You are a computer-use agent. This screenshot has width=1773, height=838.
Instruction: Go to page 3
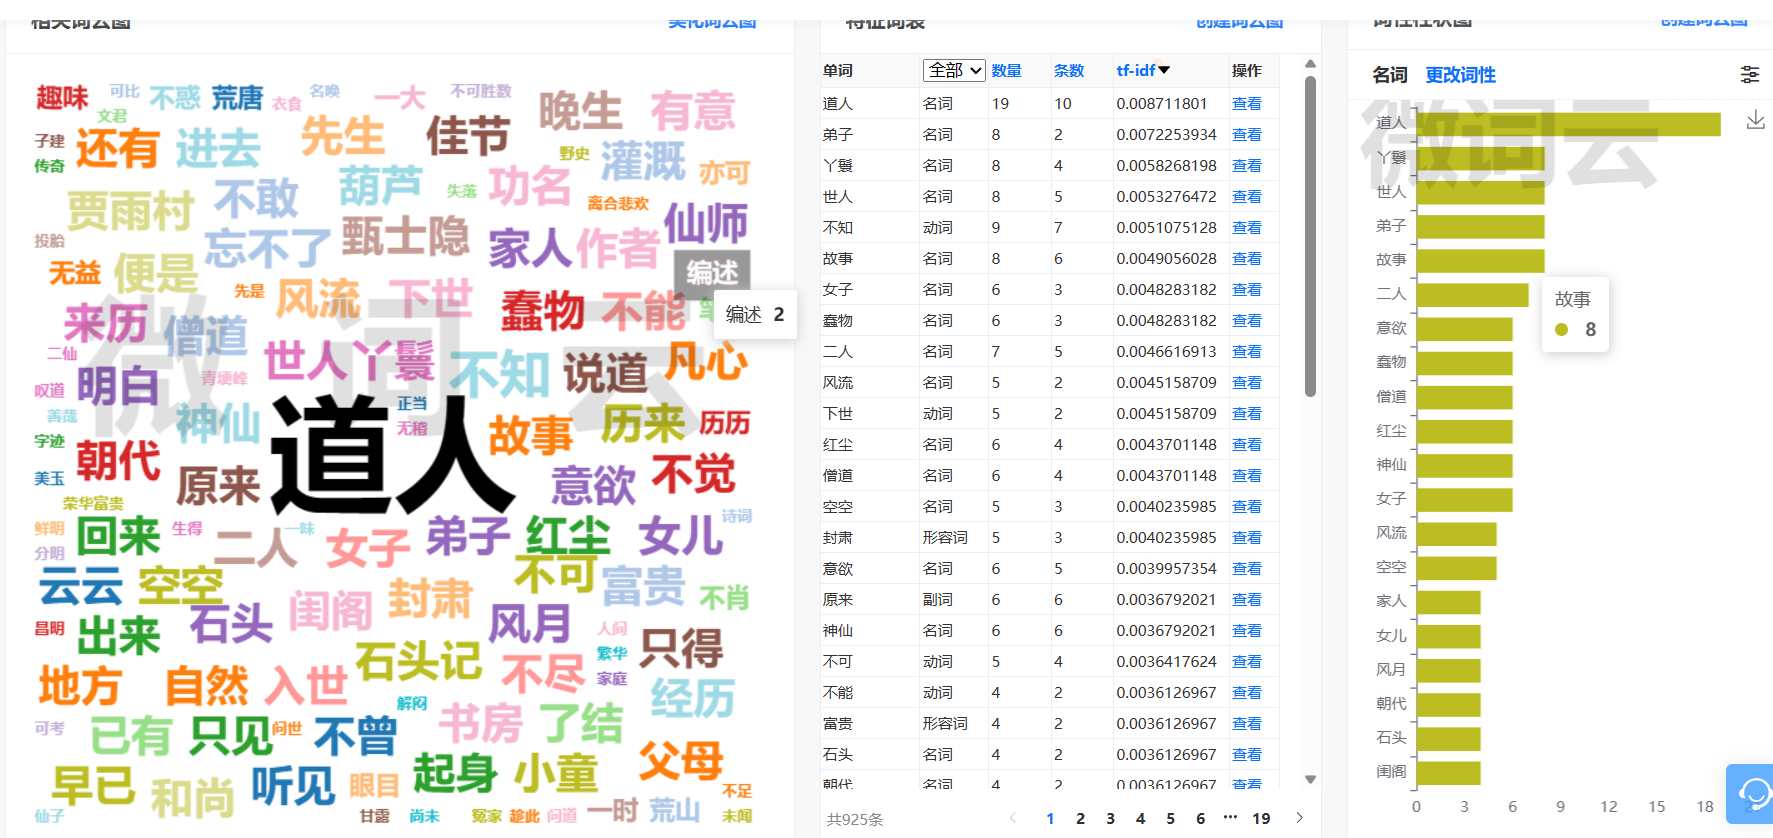pos(1110,818)
